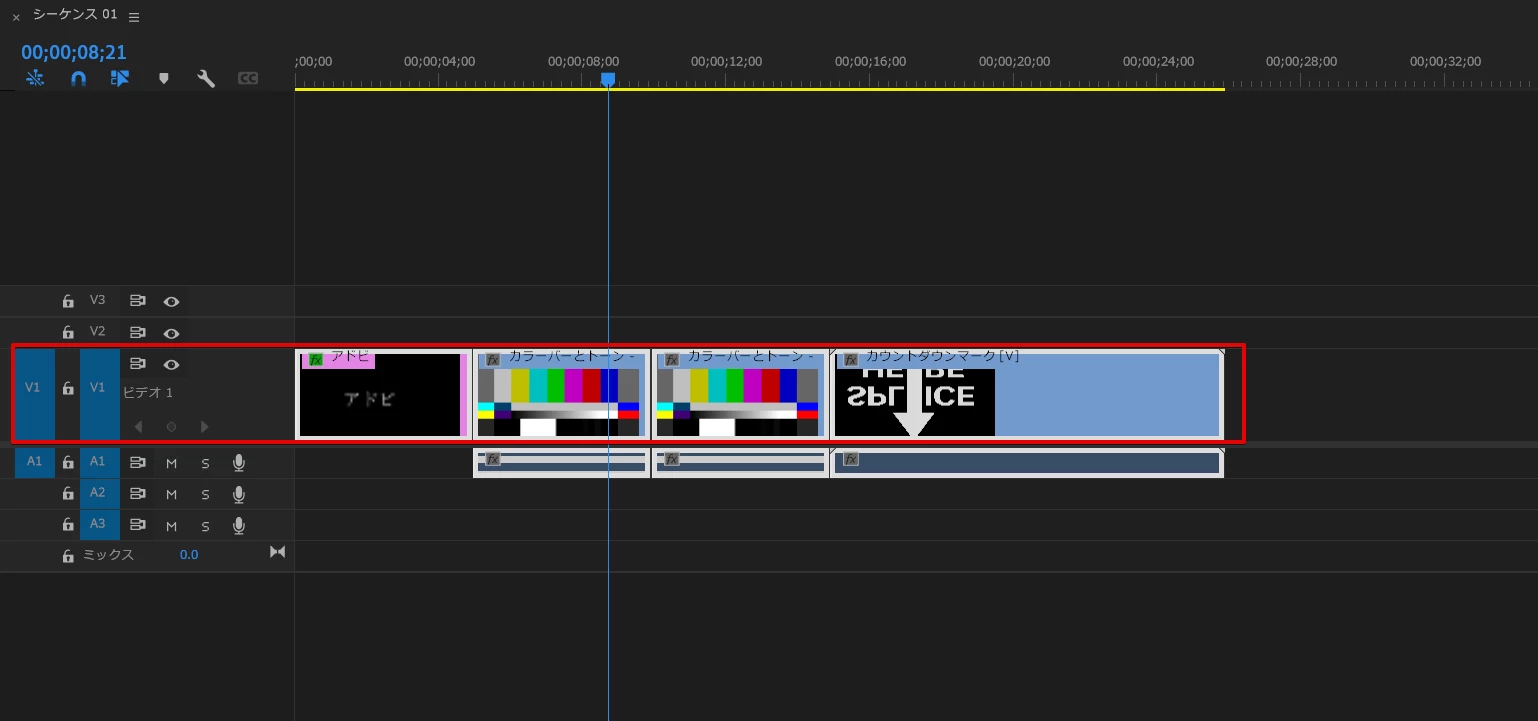Hide track V3 with the eye icon
The height and width of the screenshot is (721, 1538).
click(x=171, y=301)
